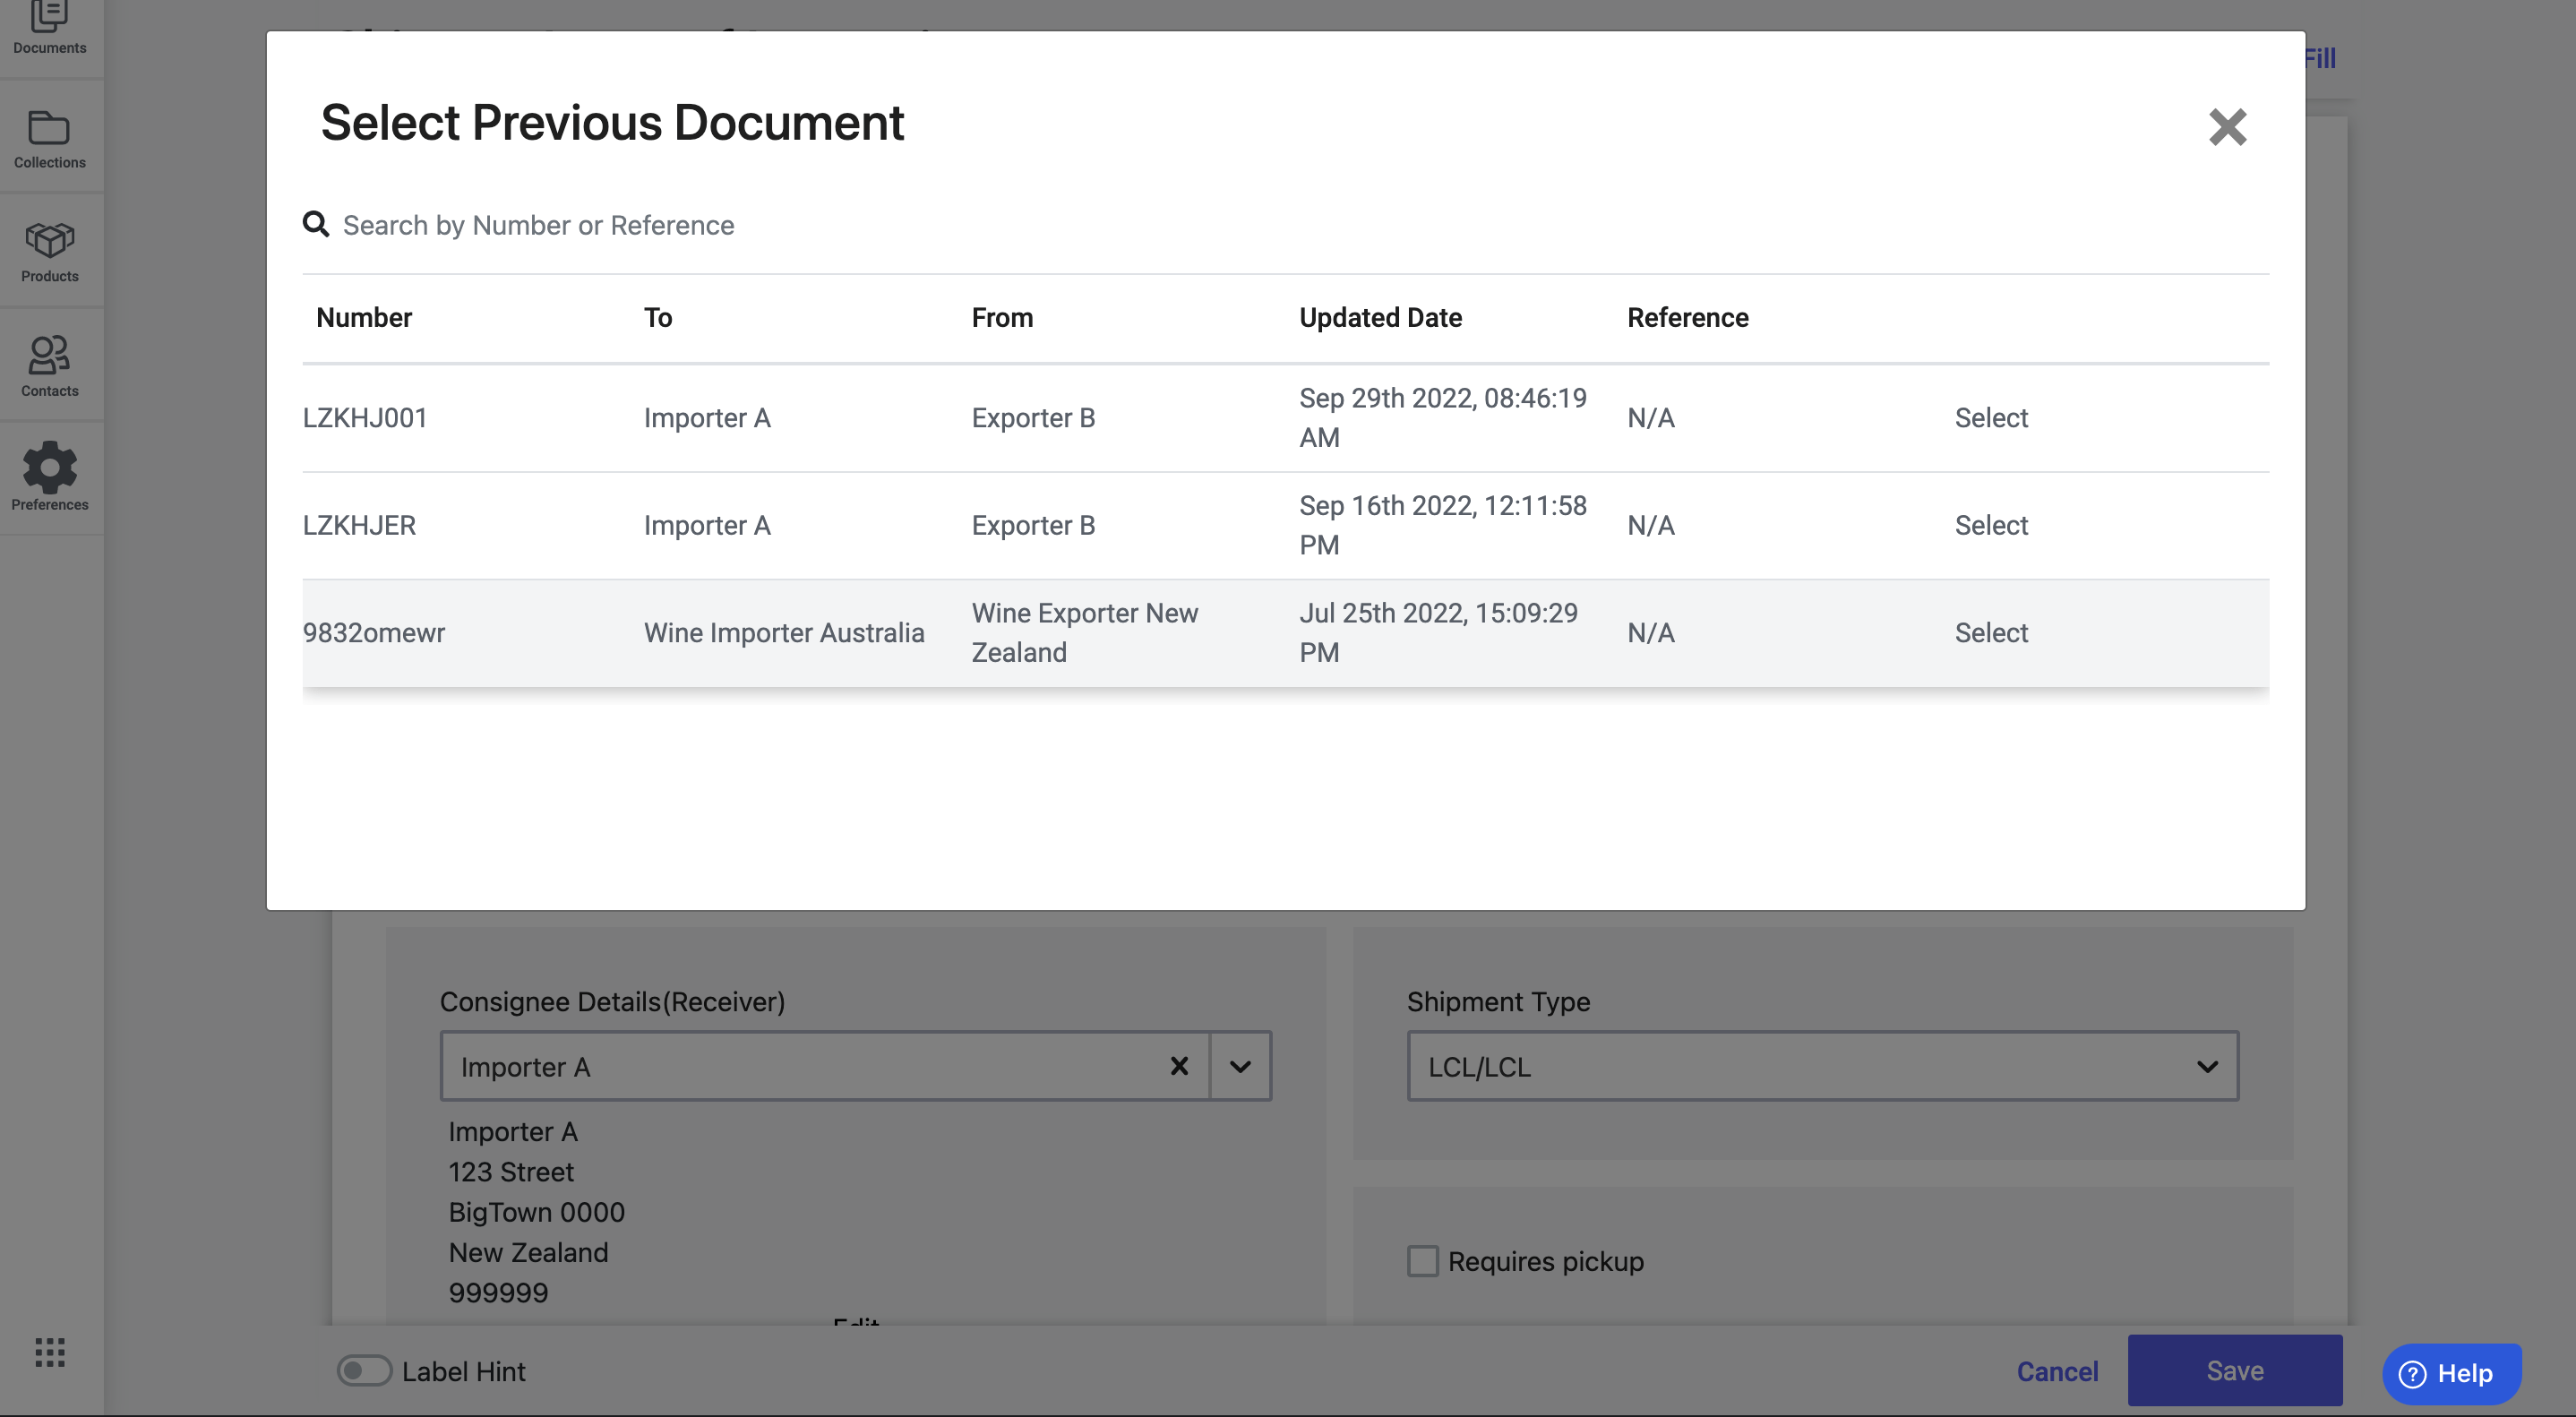Click the Save button

(x=2234, y=1370)
